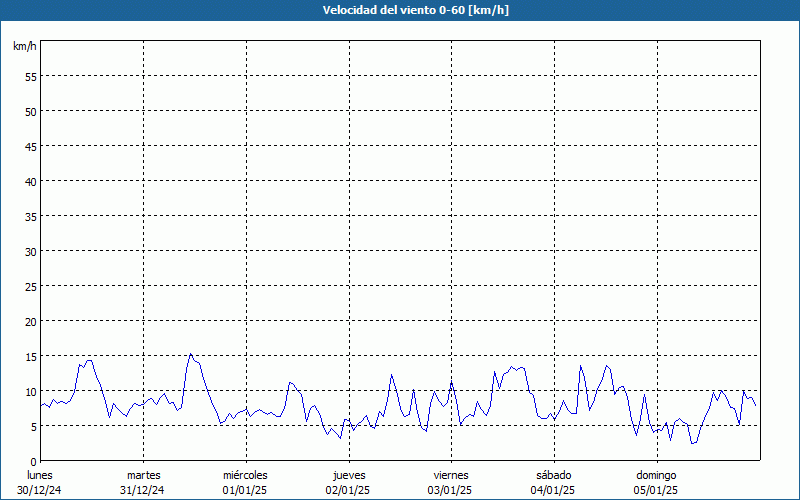This screenshot has width=800, height=500.
Task: Choose the sábado day label
Action: click(553, 475)
